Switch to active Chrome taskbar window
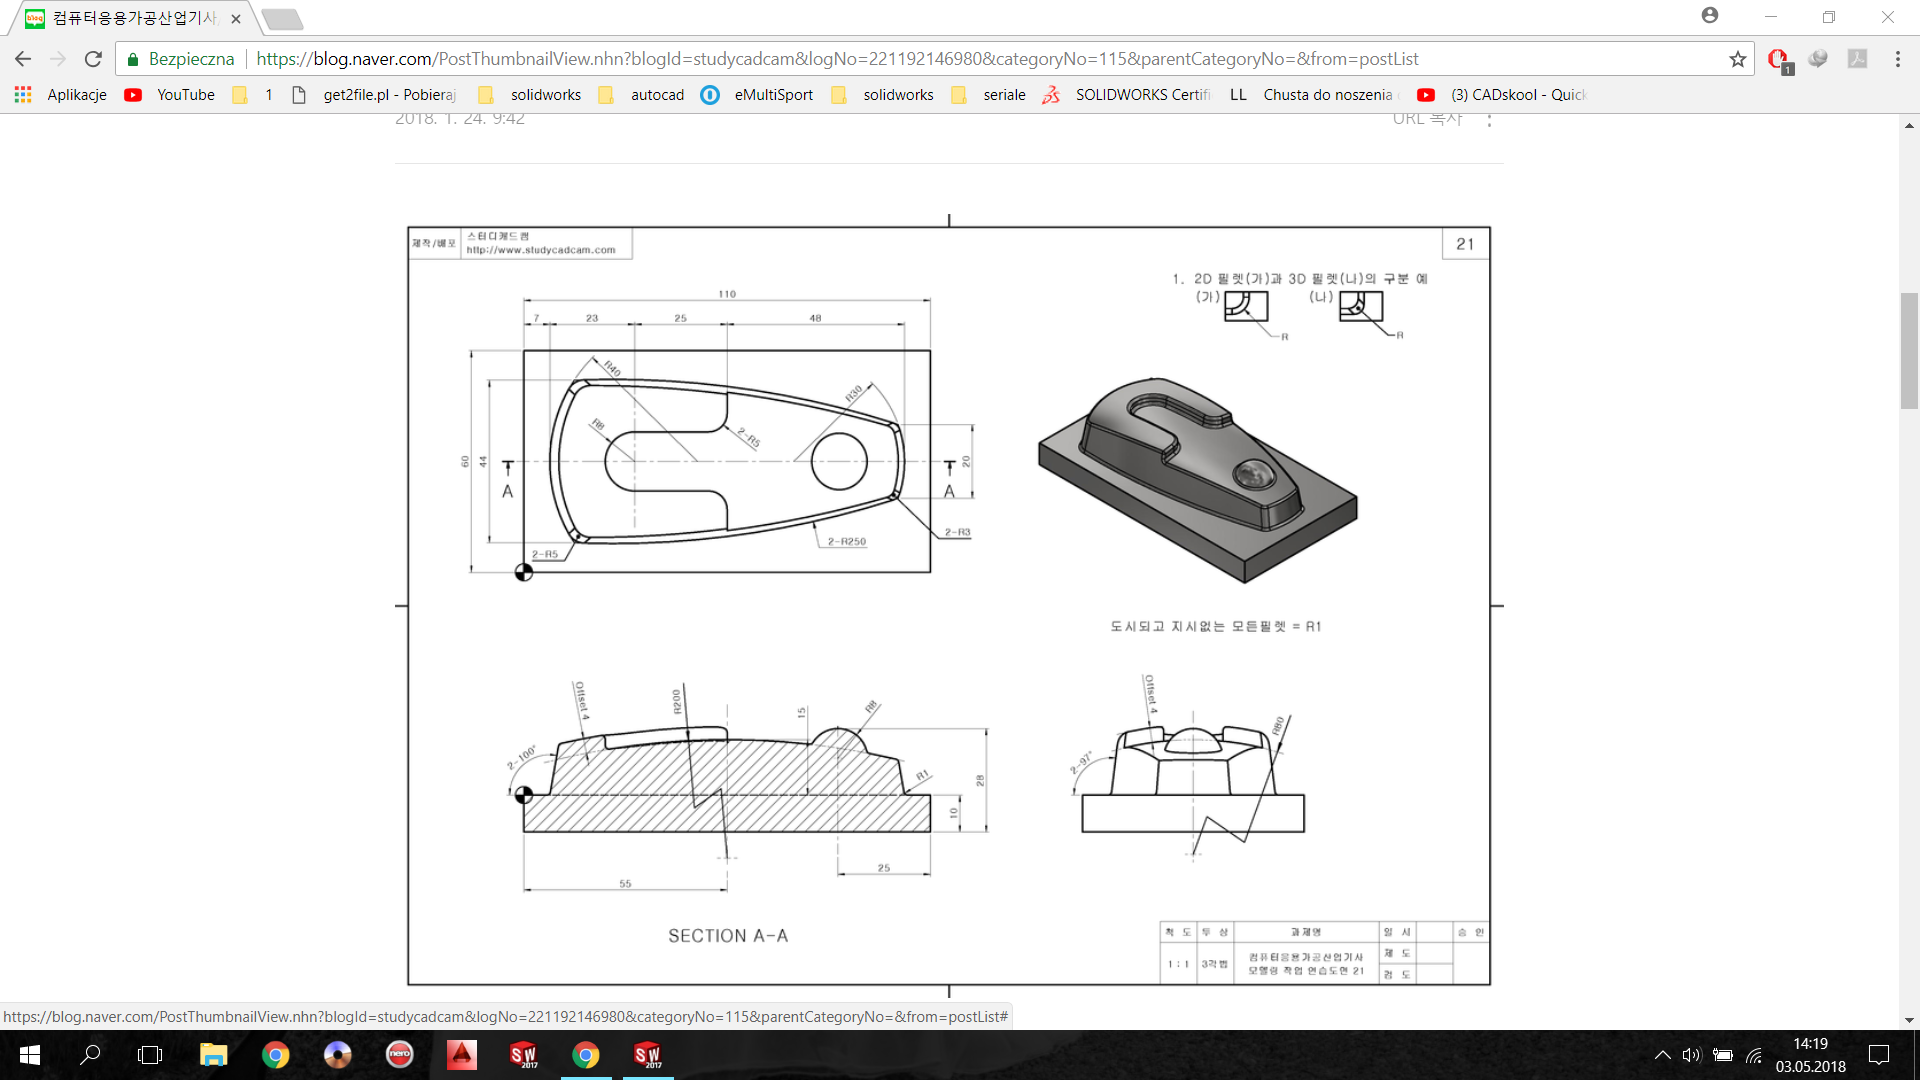The width and height of the screenshot is (1920, 1080). [x=585, y=1055]
